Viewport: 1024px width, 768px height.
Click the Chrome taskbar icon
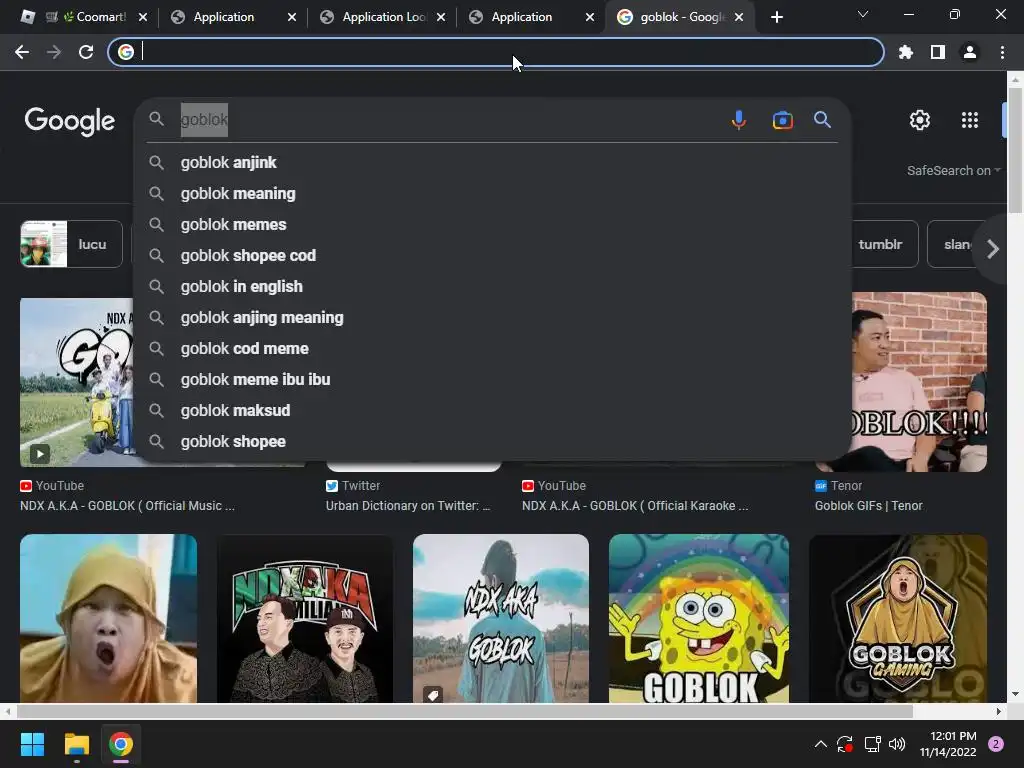click(120, 744)
